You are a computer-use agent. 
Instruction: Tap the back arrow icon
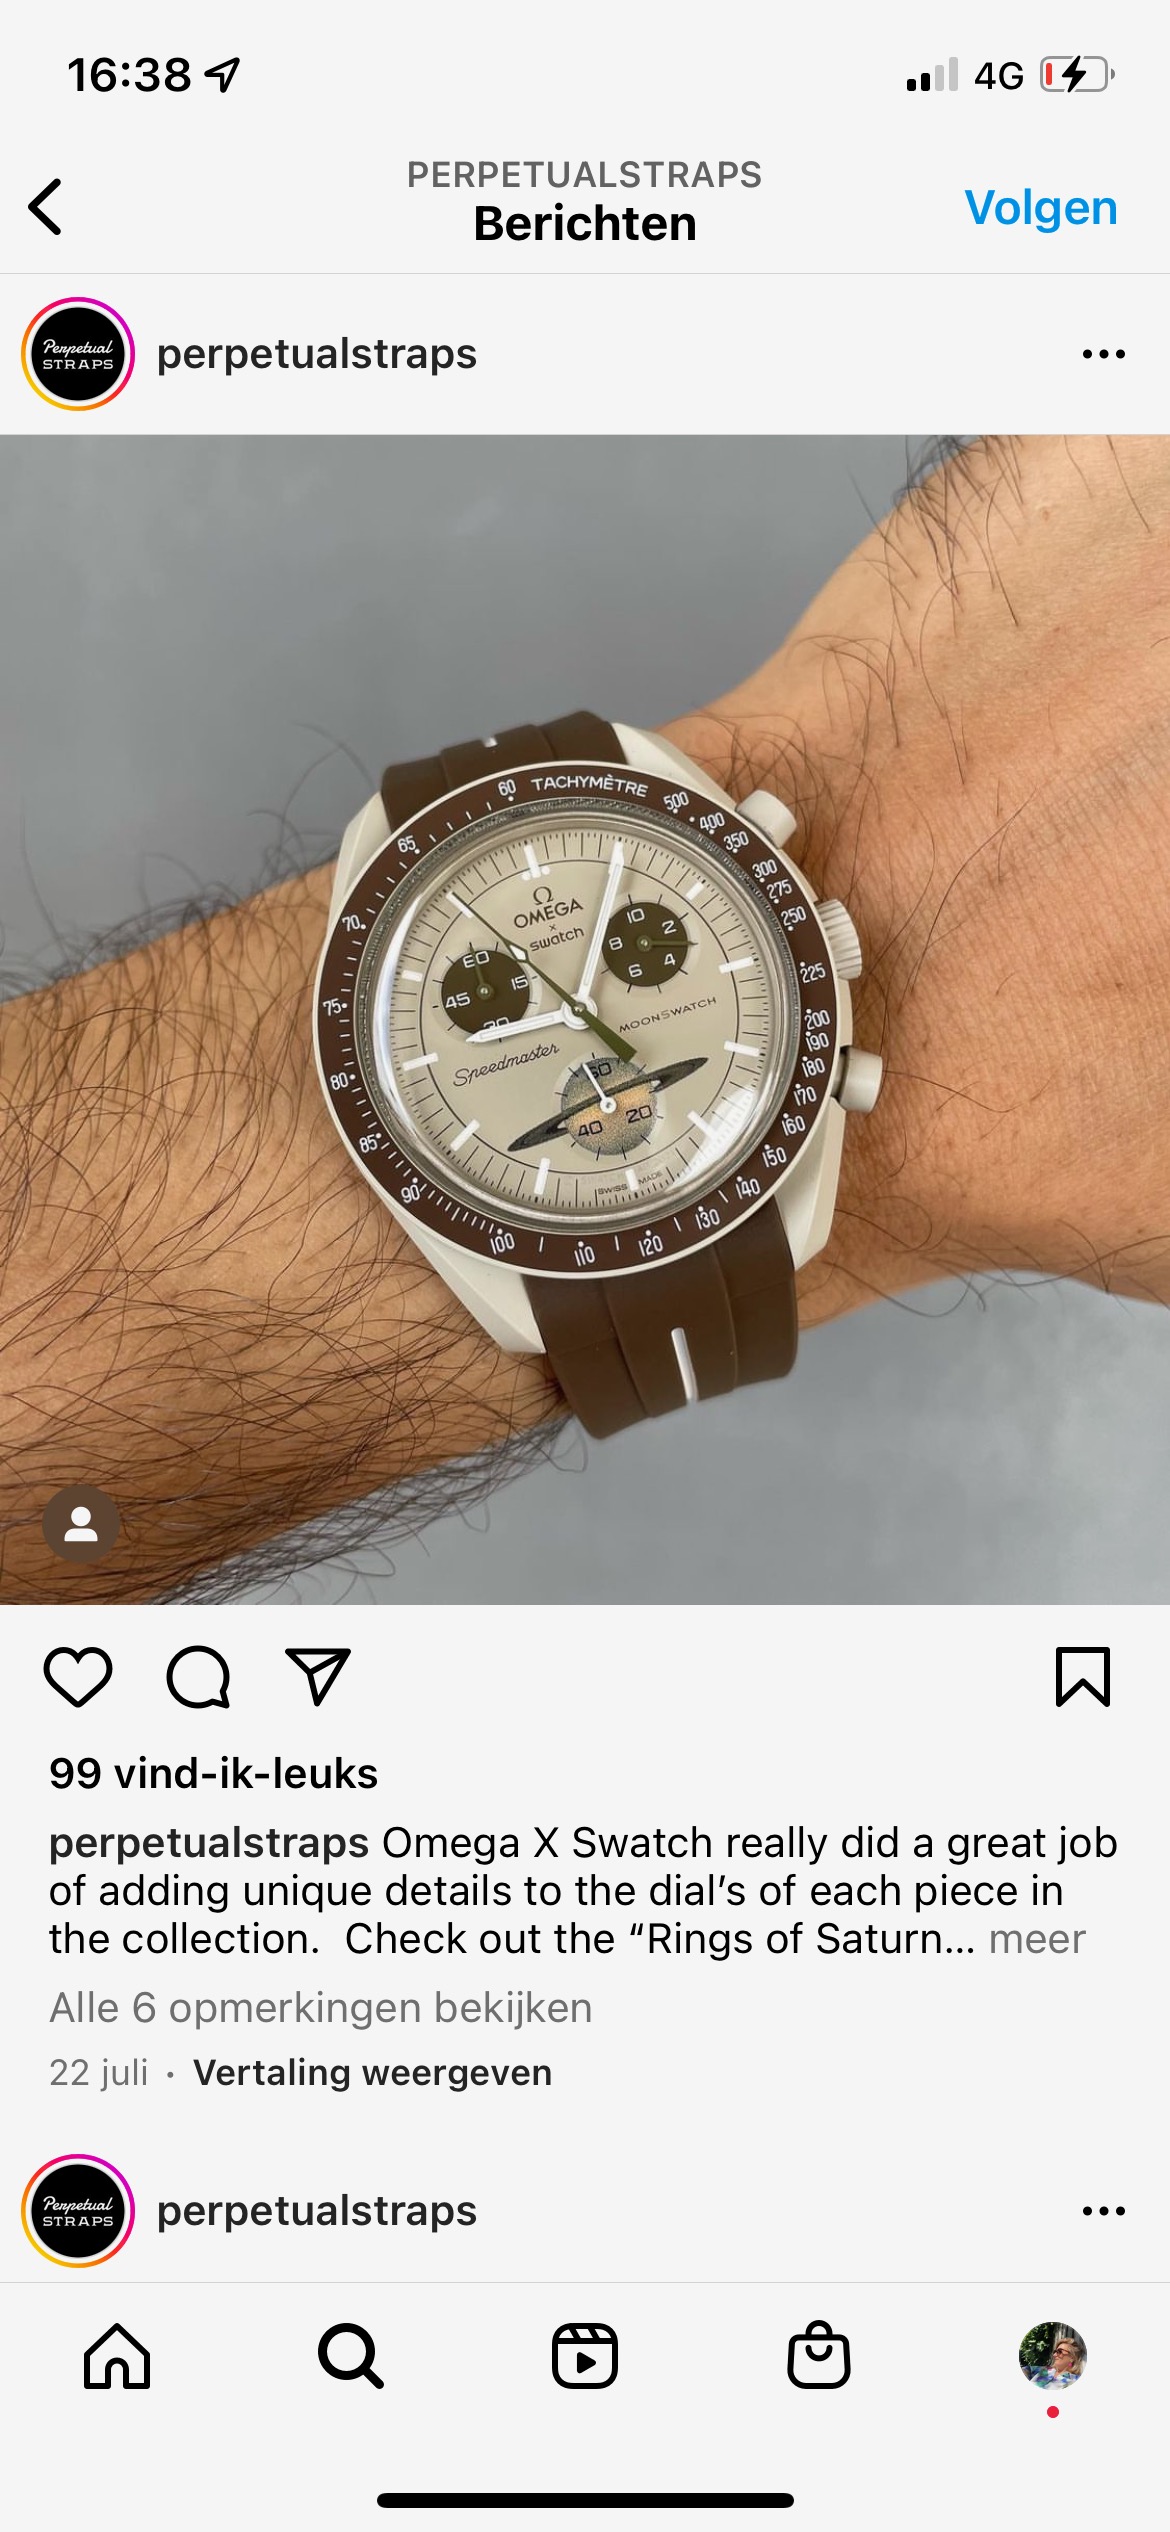click(x=46, y=207)
